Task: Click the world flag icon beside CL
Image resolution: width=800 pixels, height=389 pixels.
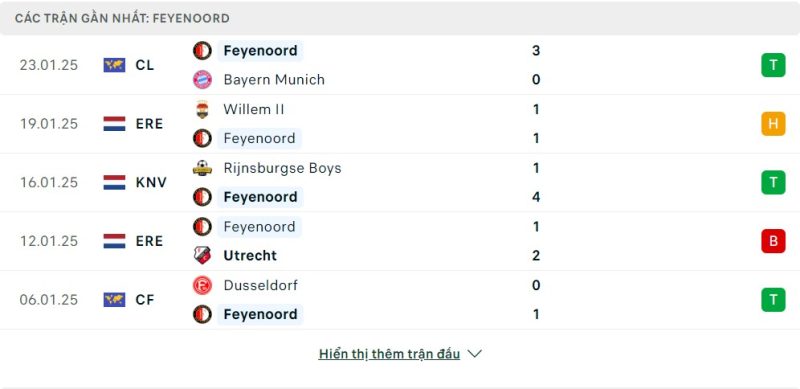Action: click(114, 65)
